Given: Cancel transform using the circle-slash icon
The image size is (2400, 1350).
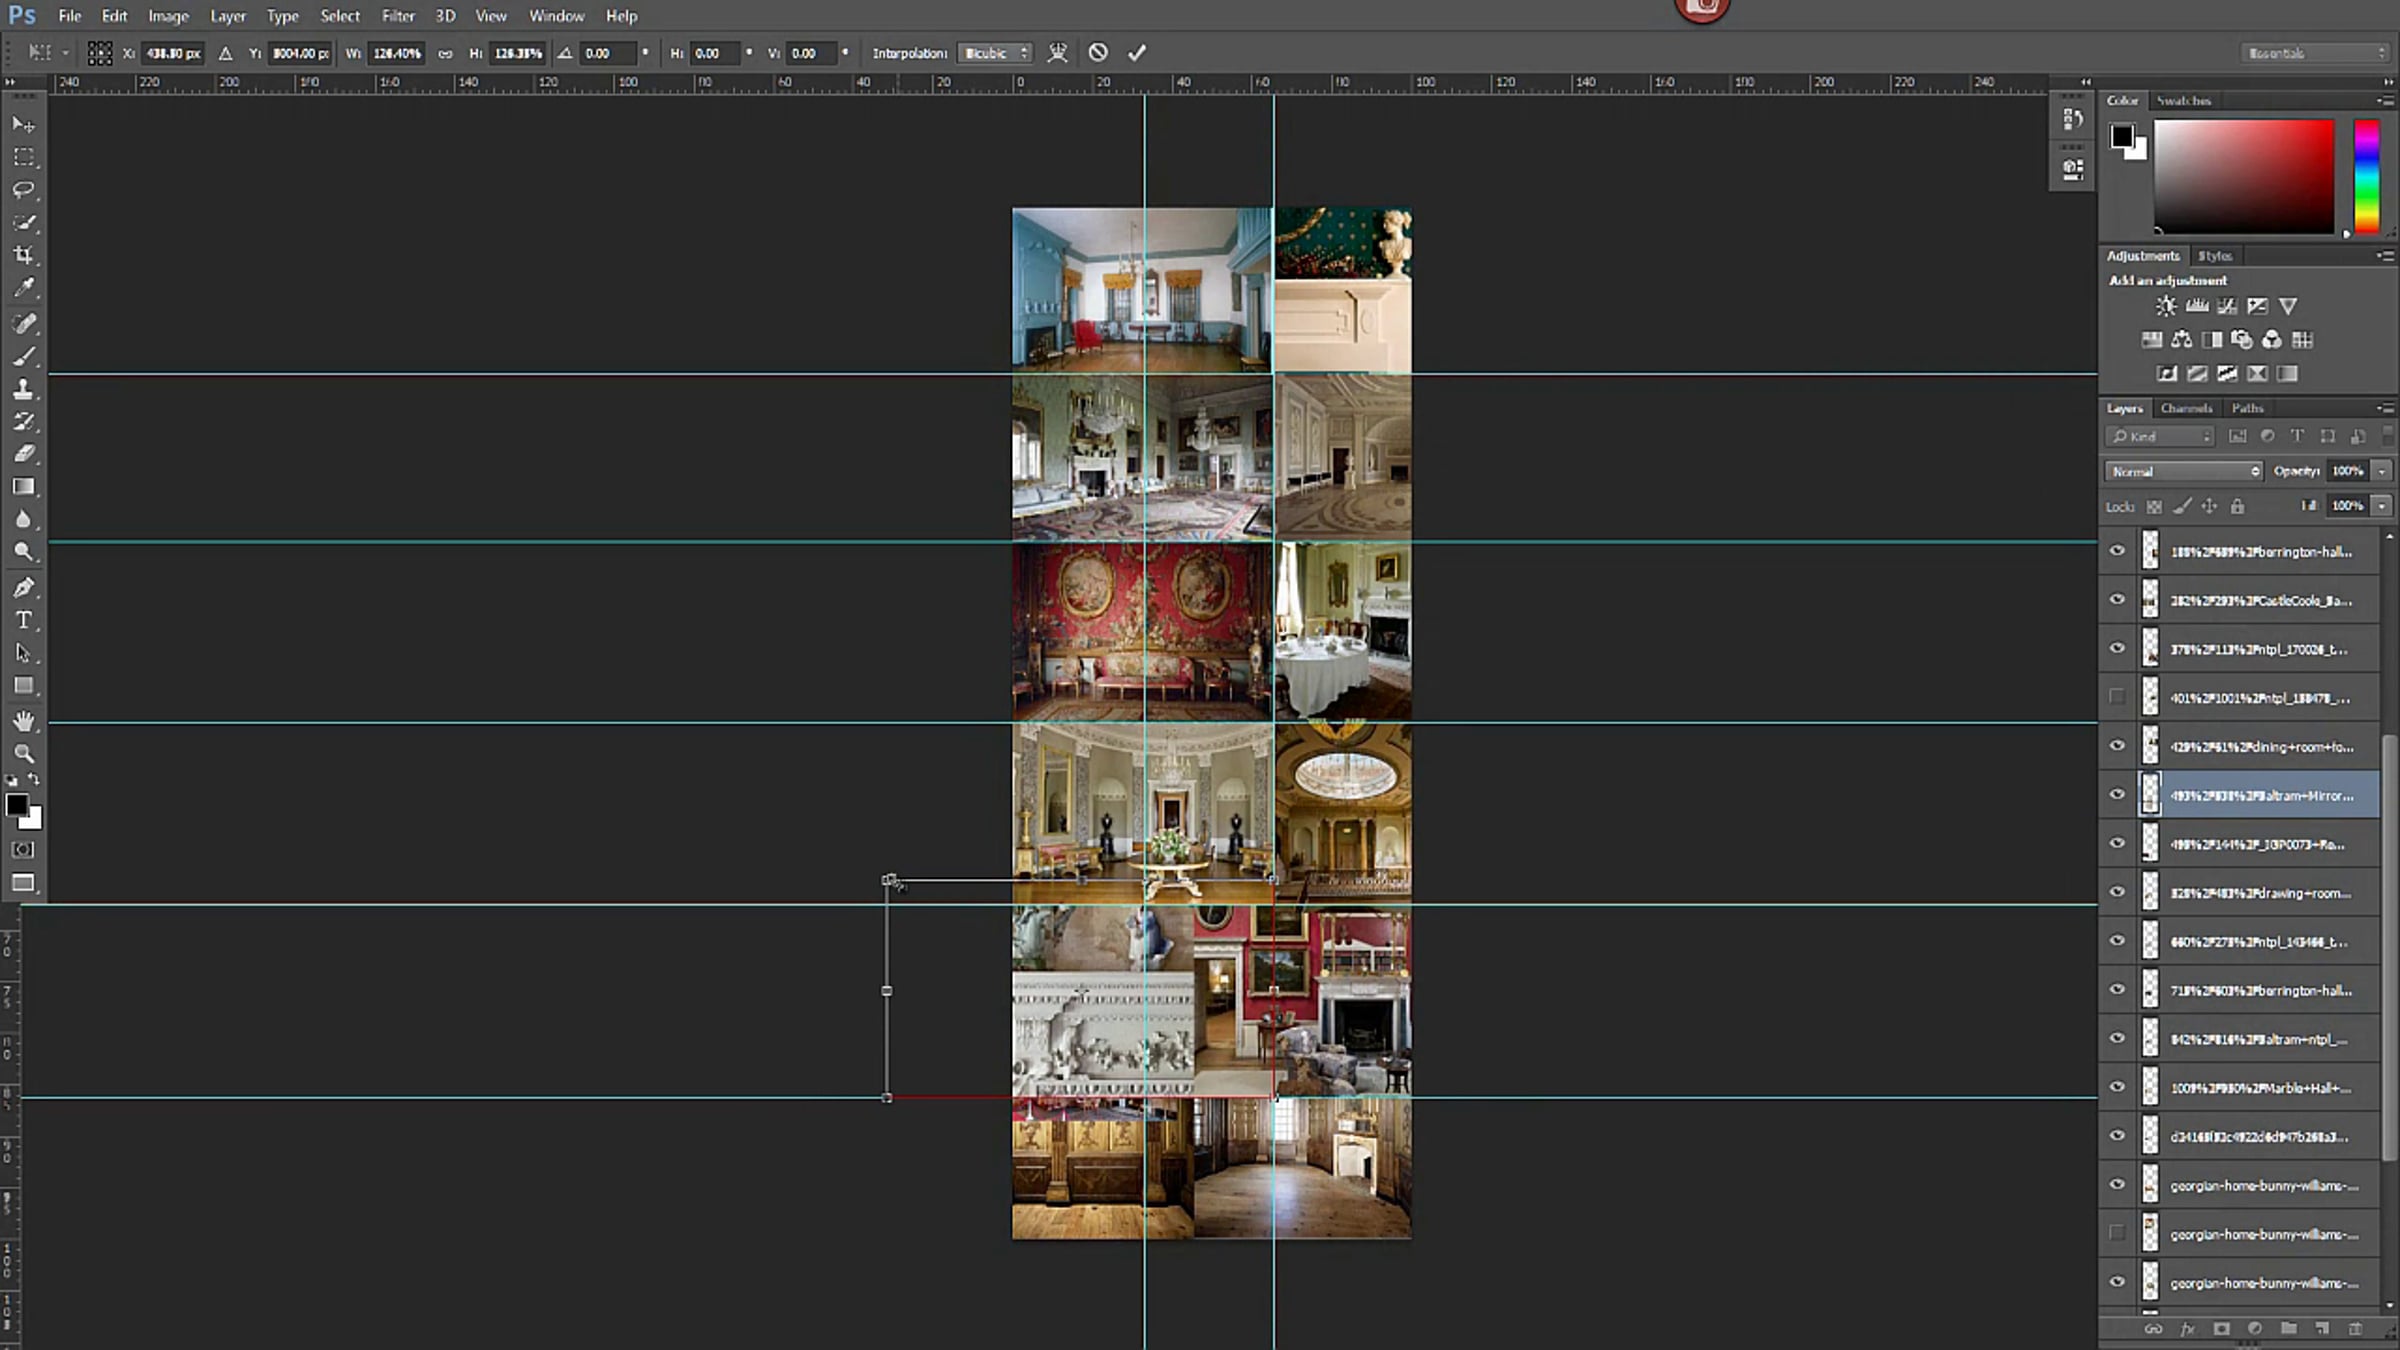Looking at the screenshot, I should [x=1098, y=53].
